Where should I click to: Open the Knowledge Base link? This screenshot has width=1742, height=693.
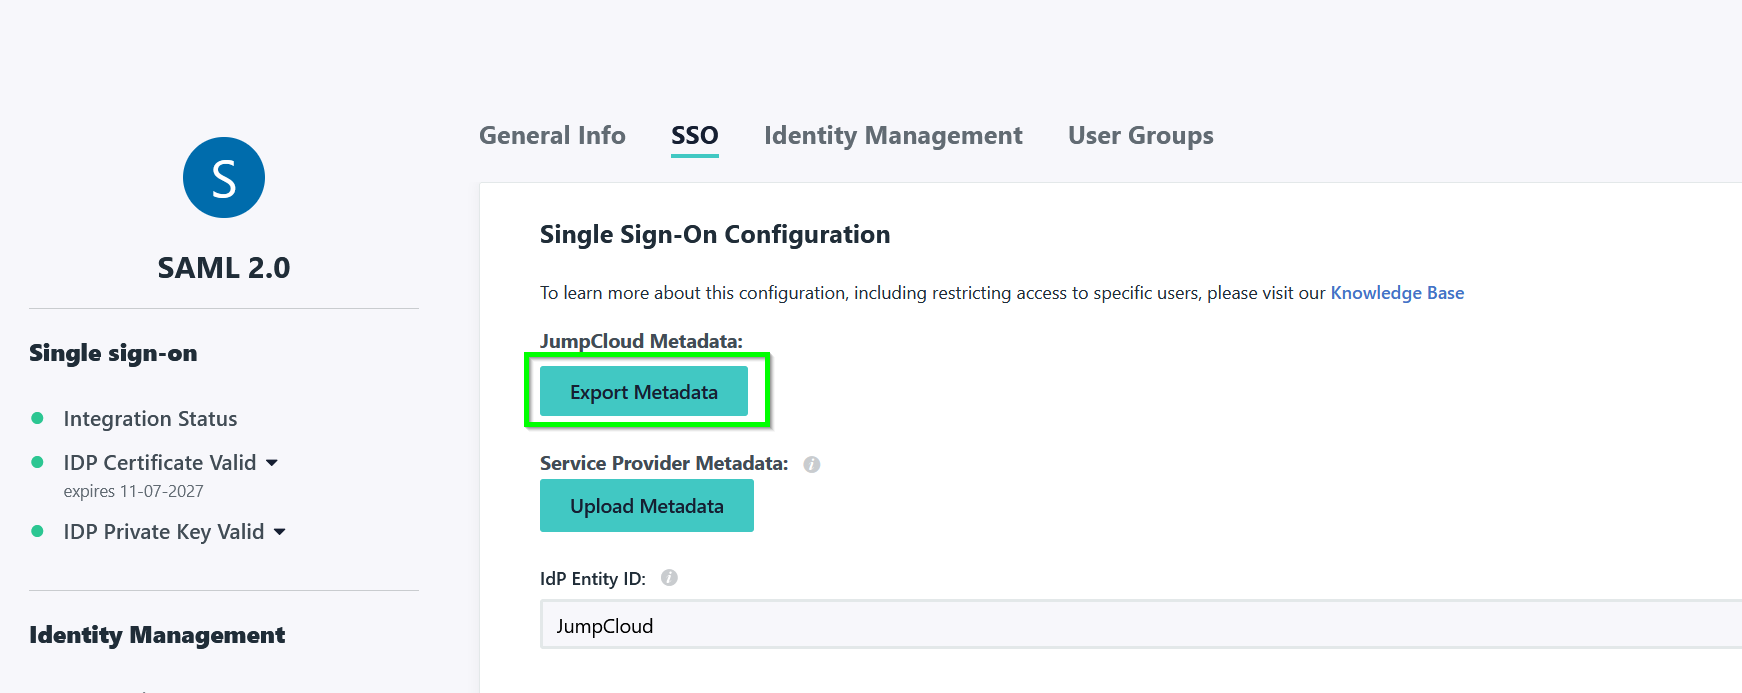(1397, 293)
